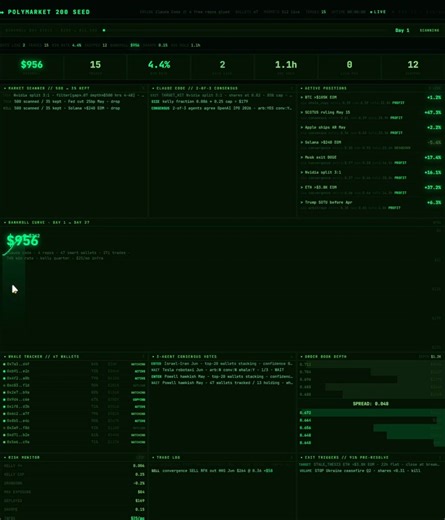Collapse the Market Scanner panel header
This screenshot has height=520, width=445.
click(5, 88)
